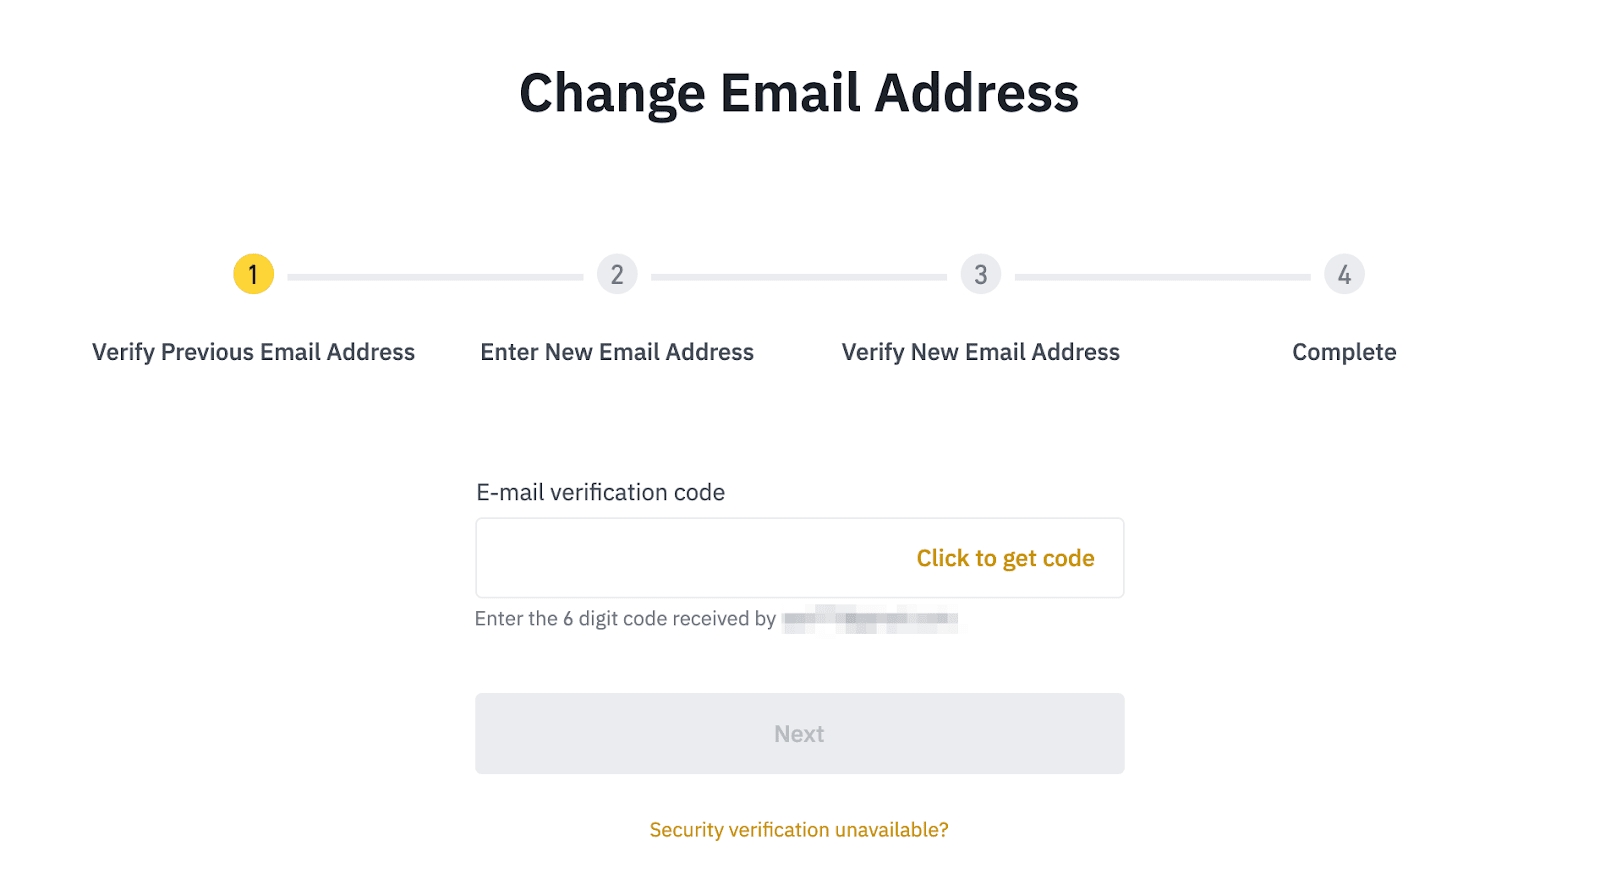The height and width of the screenshot is (879, 1600).
Task: Click the Enter the 6 digit code hint text
Action: point(625,619)
